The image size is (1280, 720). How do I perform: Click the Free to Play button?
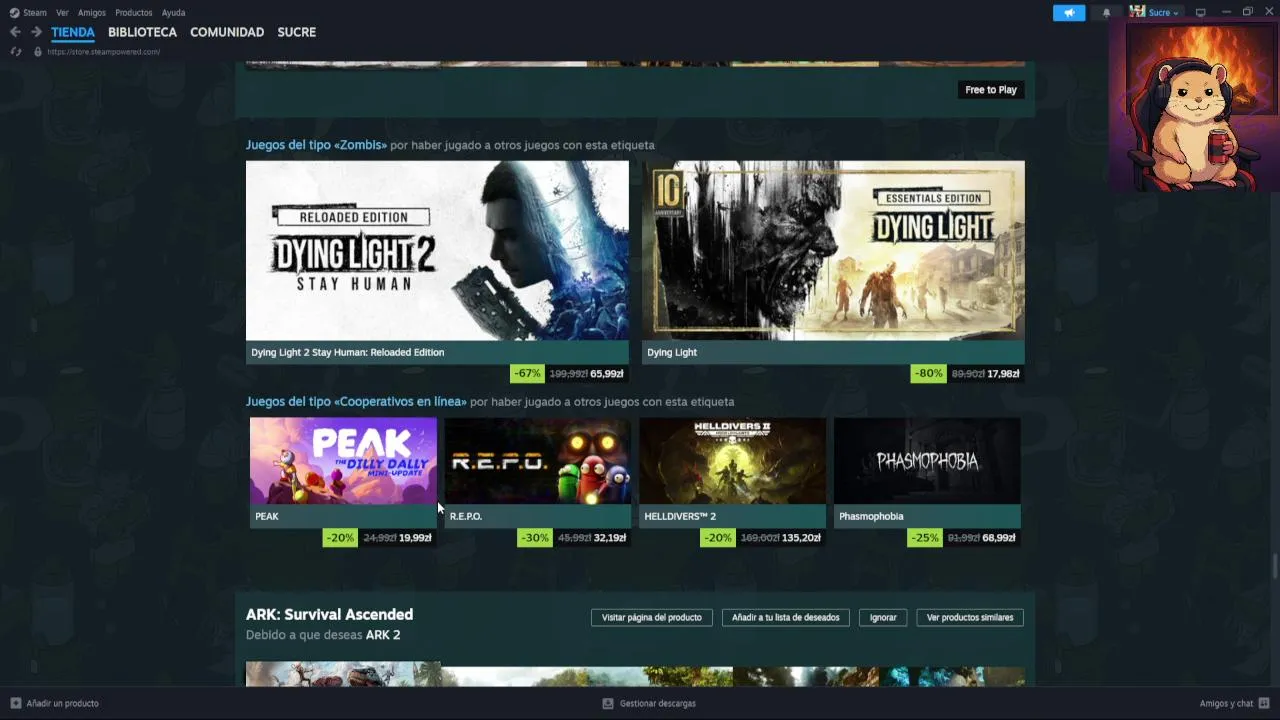click(x=991, y=90)
